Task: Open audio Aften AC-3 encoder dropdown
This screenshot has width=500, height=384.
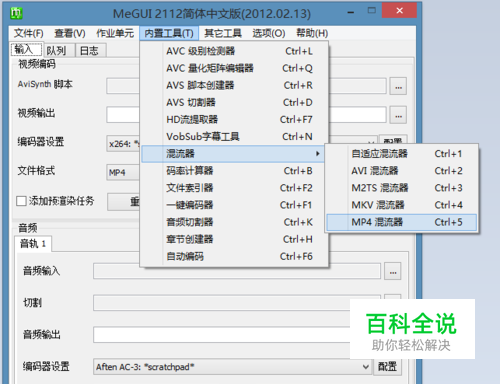Action: [x=233, y=367]
